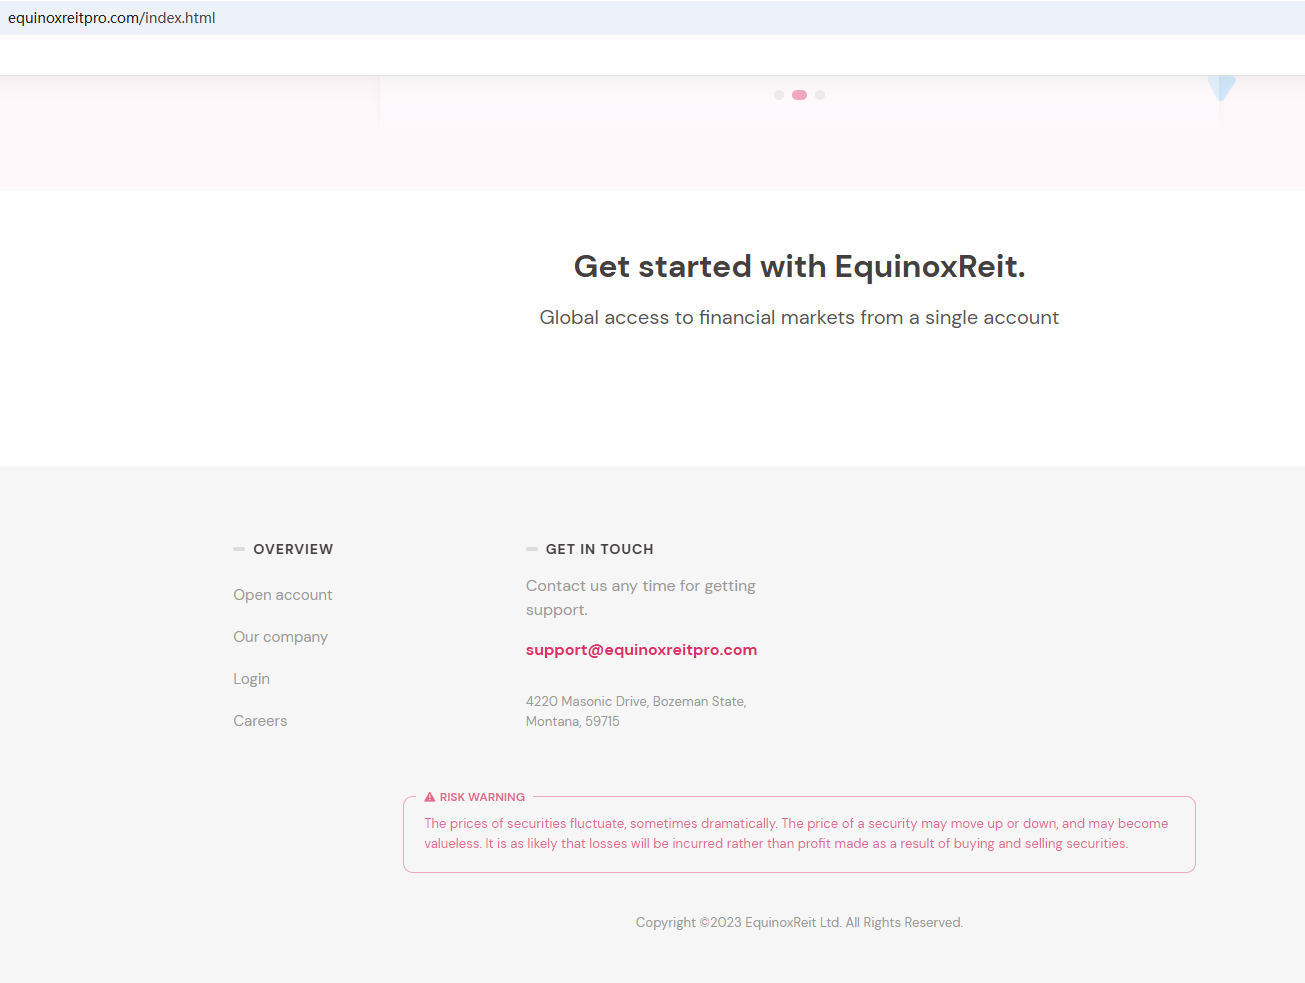Click the 'Global access to financial markets' subtitle
Image resolution: width=1305 pixels, height=983 pixels.
799,318
